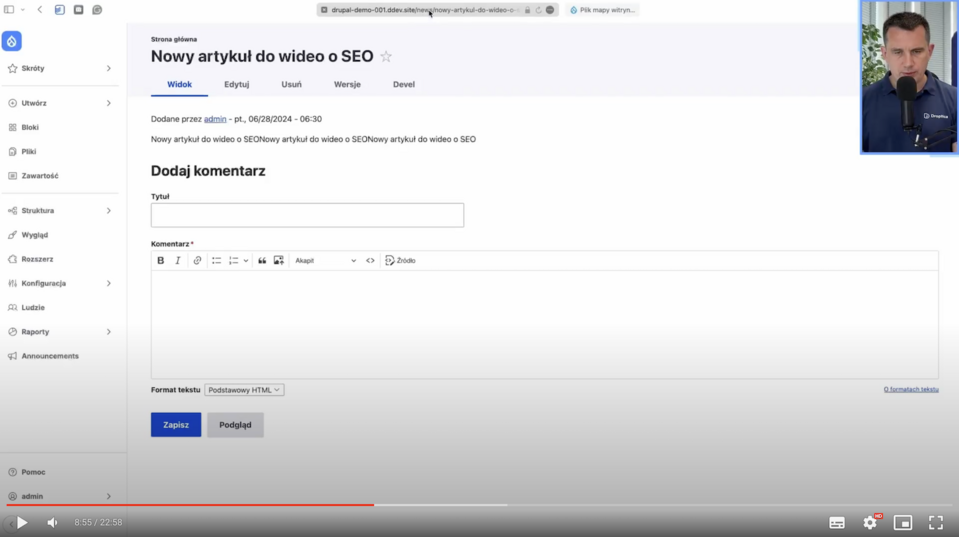Open Announcements in the sidebar
959x537 pixels.
50,356
